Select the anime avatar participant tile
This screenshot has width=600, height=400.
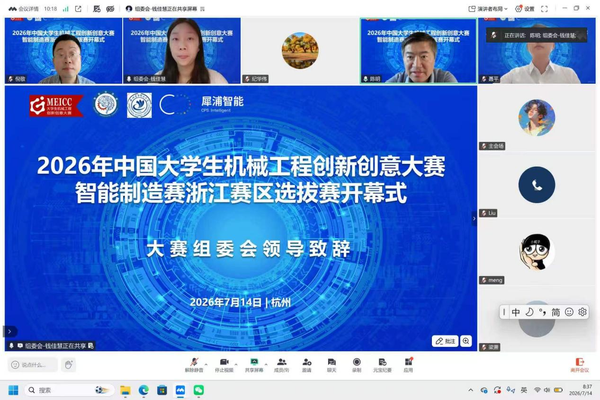[537, 118]
